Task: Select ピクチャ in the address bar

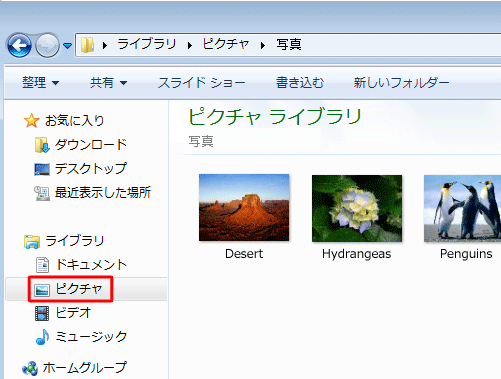Action: tap(226, 44)
